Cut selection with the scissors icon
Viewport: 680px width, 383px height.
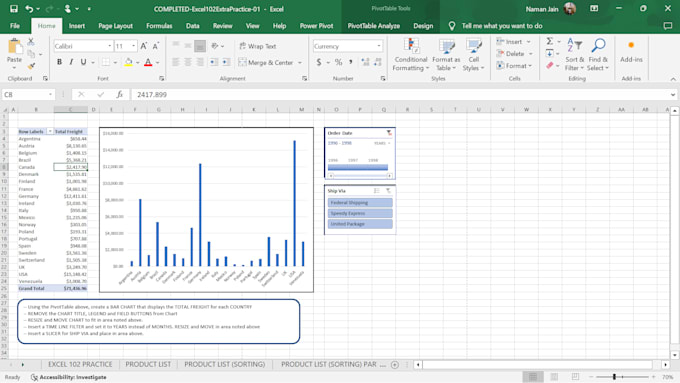tap(31, 42)
